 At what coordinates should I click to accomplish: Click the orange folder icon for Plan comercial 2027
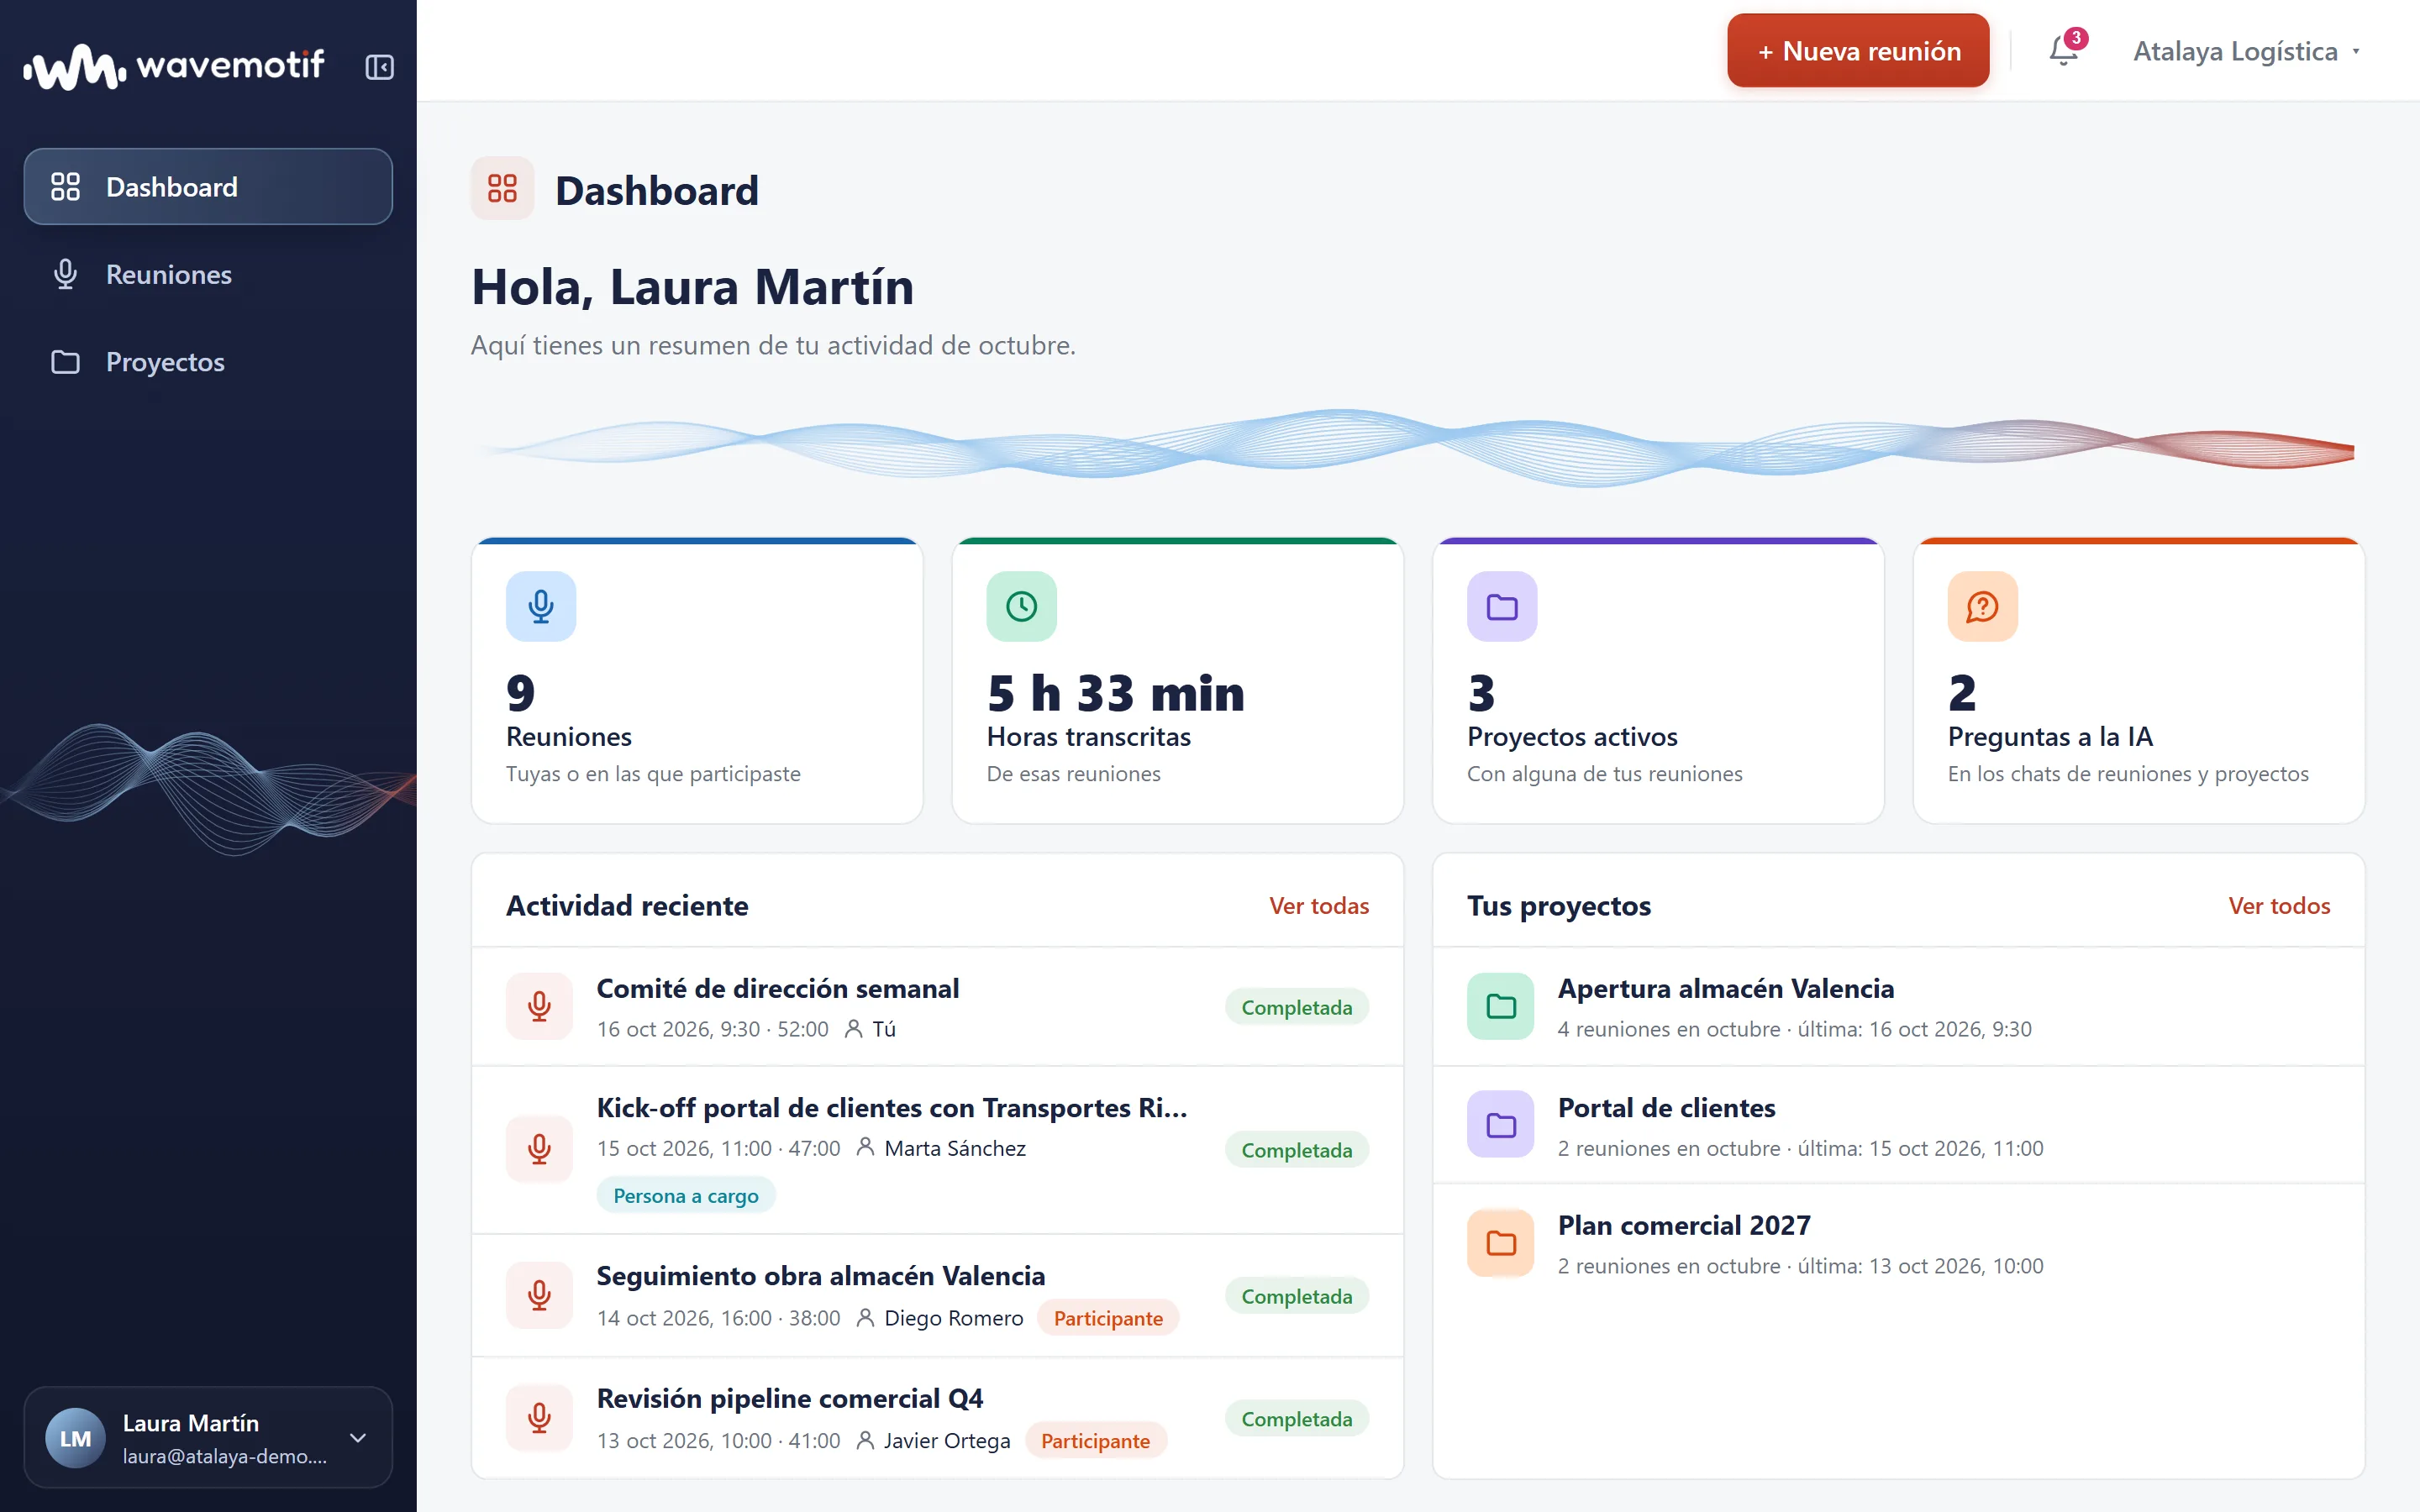coord(1500,1243)
